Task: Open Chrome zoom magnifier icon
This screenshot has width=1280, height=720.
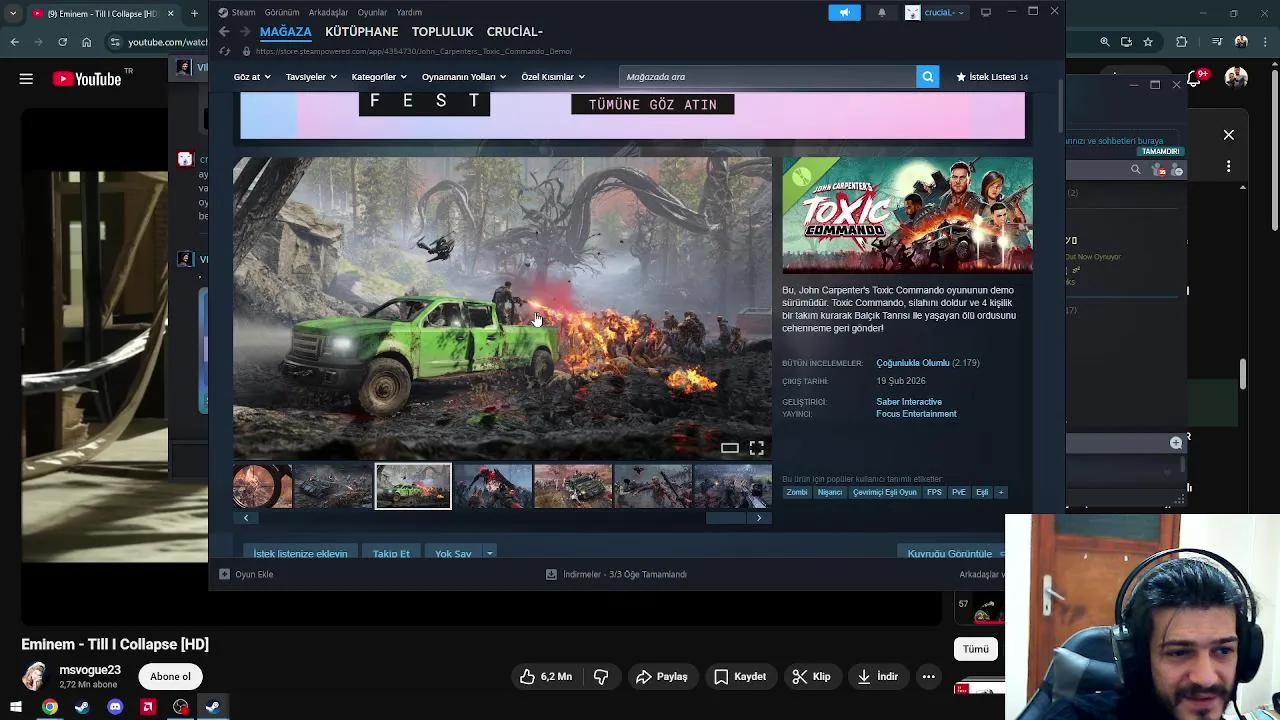Action: pos(1104,42)
